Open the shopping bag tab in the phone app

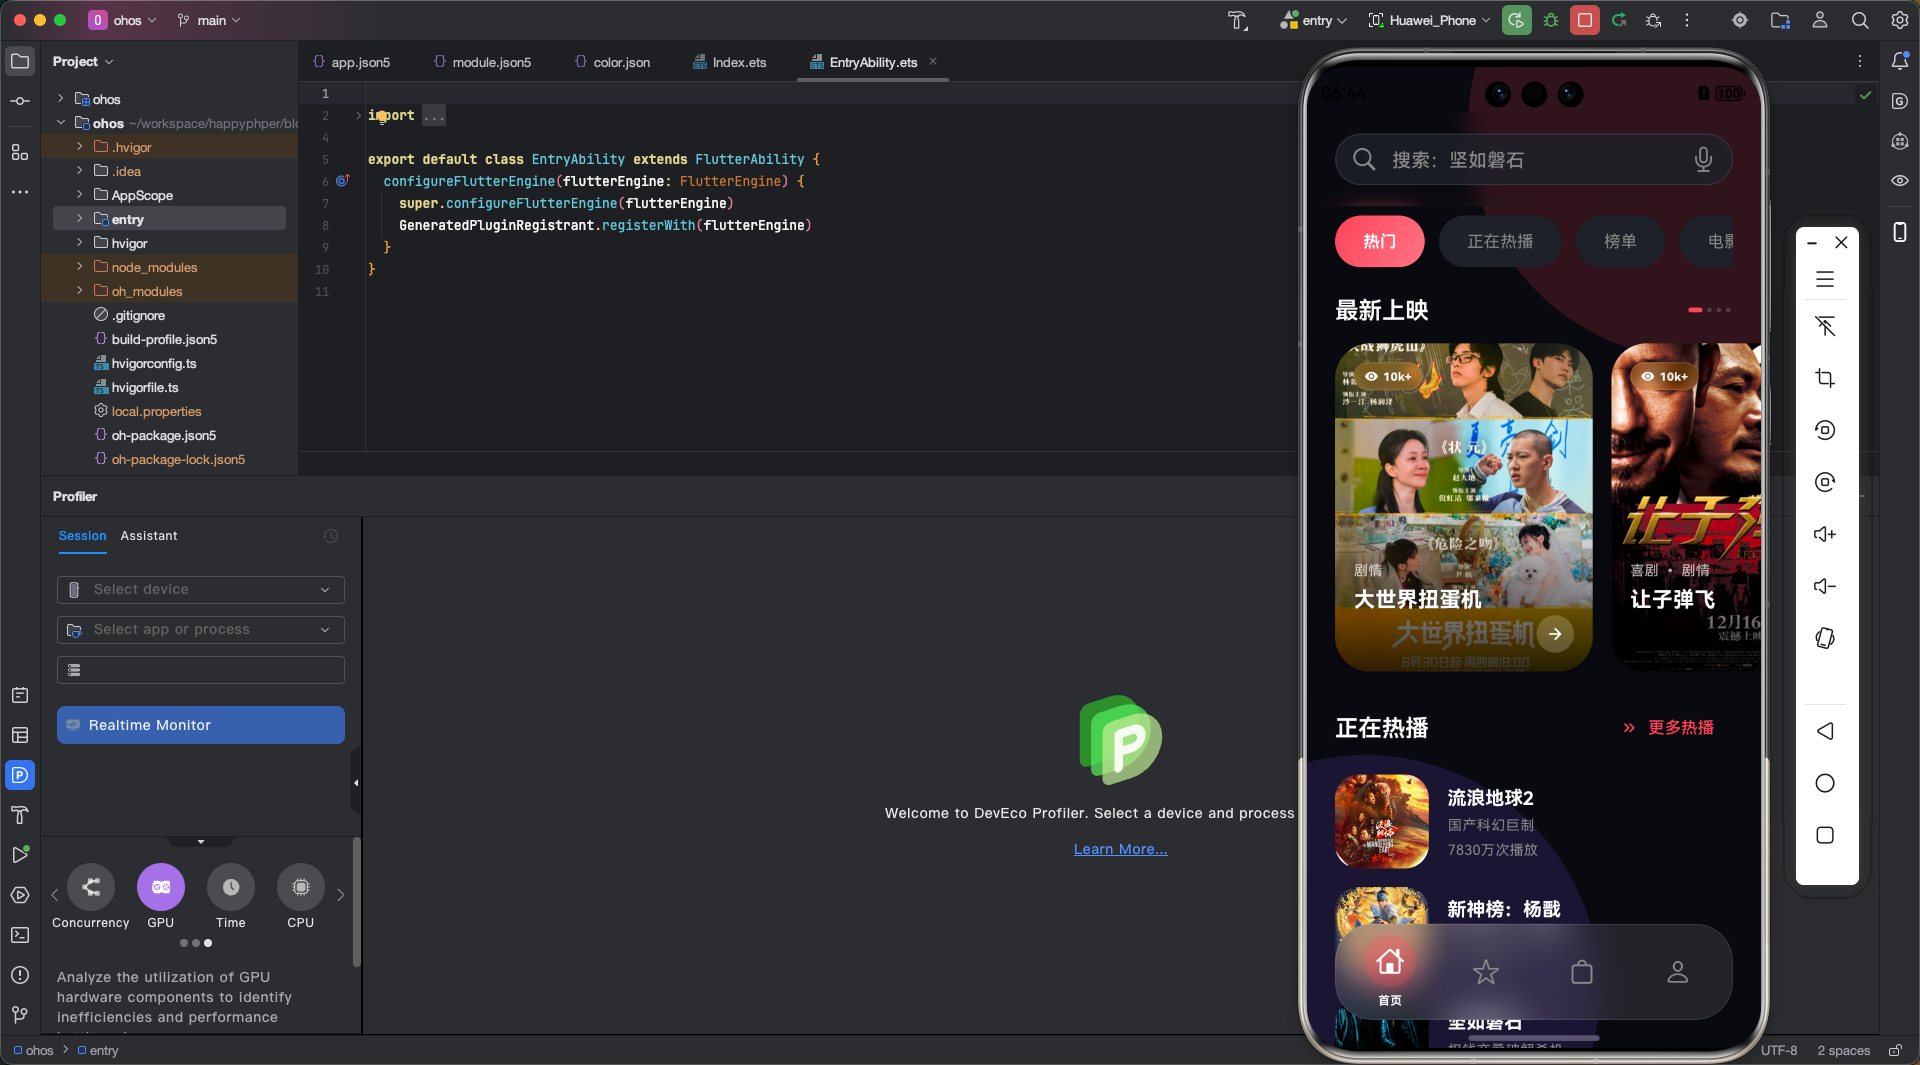pos(1582,972)
